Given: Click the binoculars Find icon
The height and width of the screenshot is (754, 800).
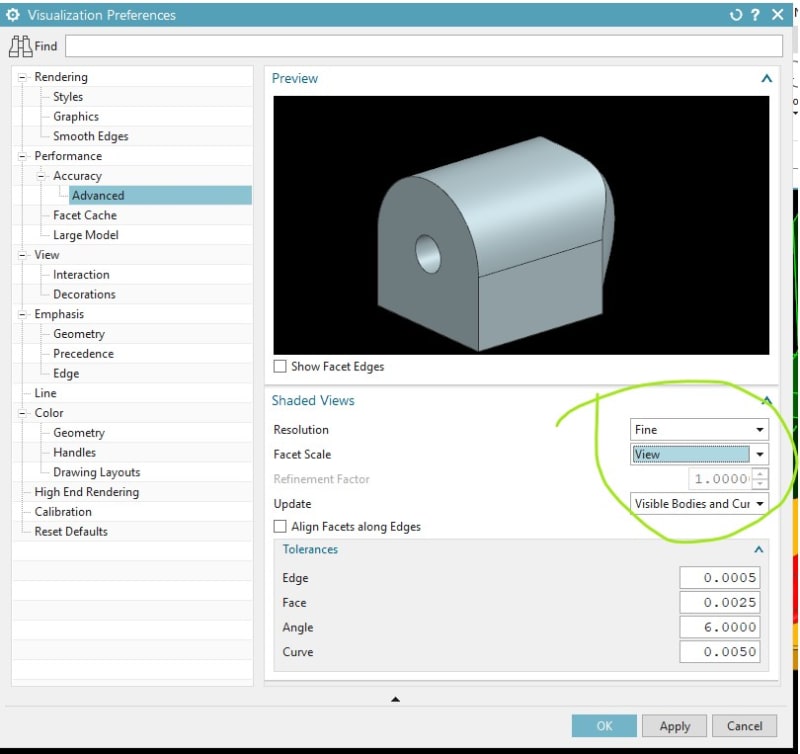Looking at the screenshot, I should [20, 46].
